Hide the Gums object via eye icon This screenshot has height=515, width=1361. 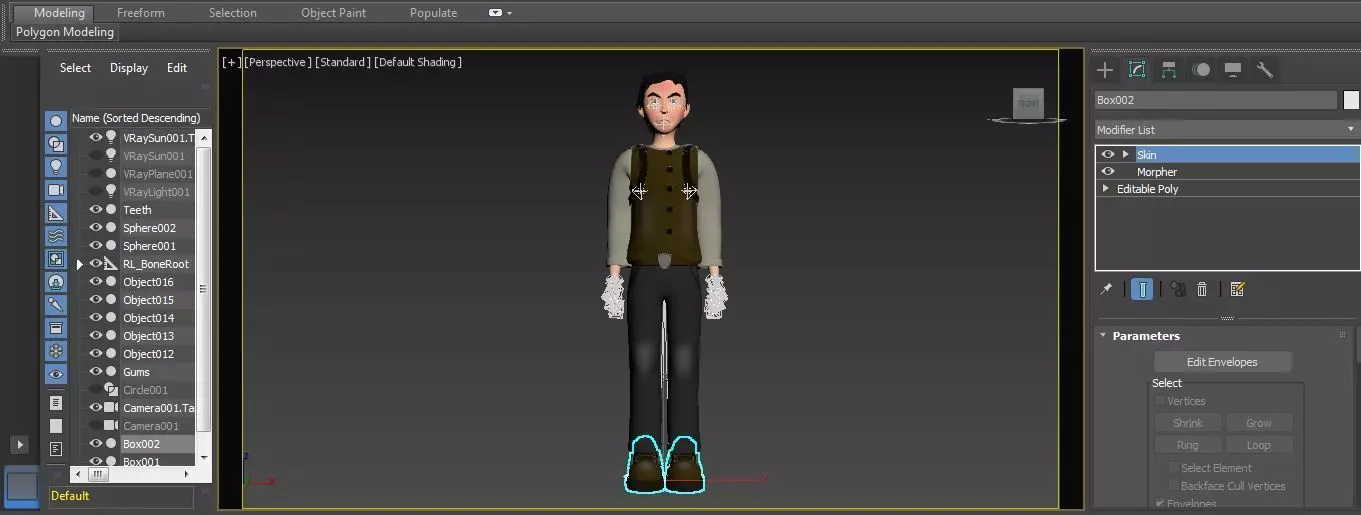[x=96, y=372]
